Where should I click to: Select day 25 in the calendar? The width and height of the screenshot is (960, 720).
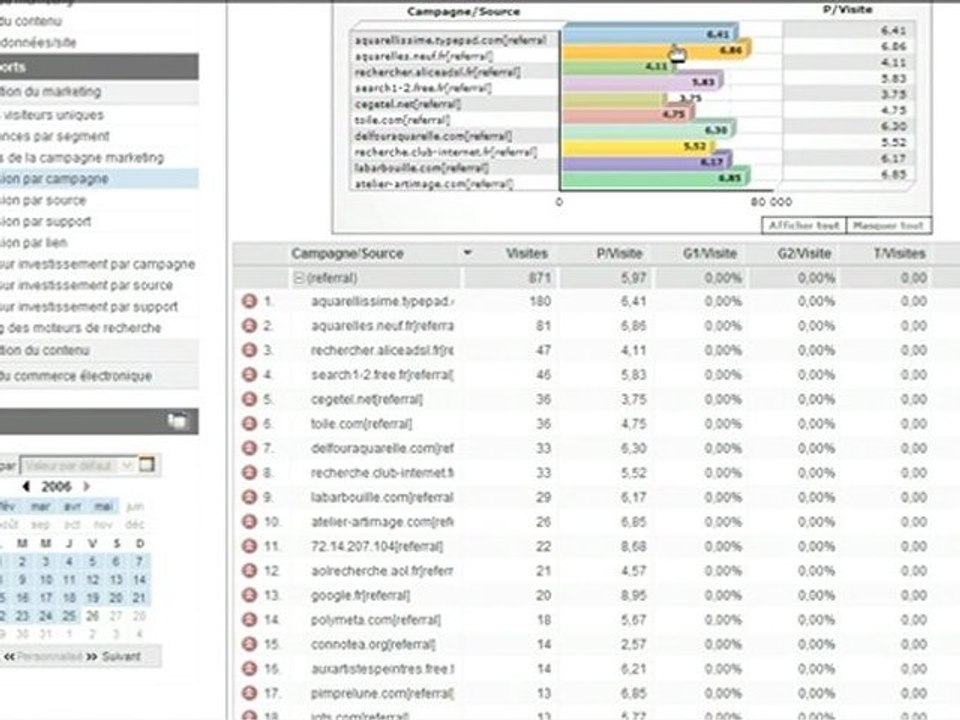coord(69,616)
